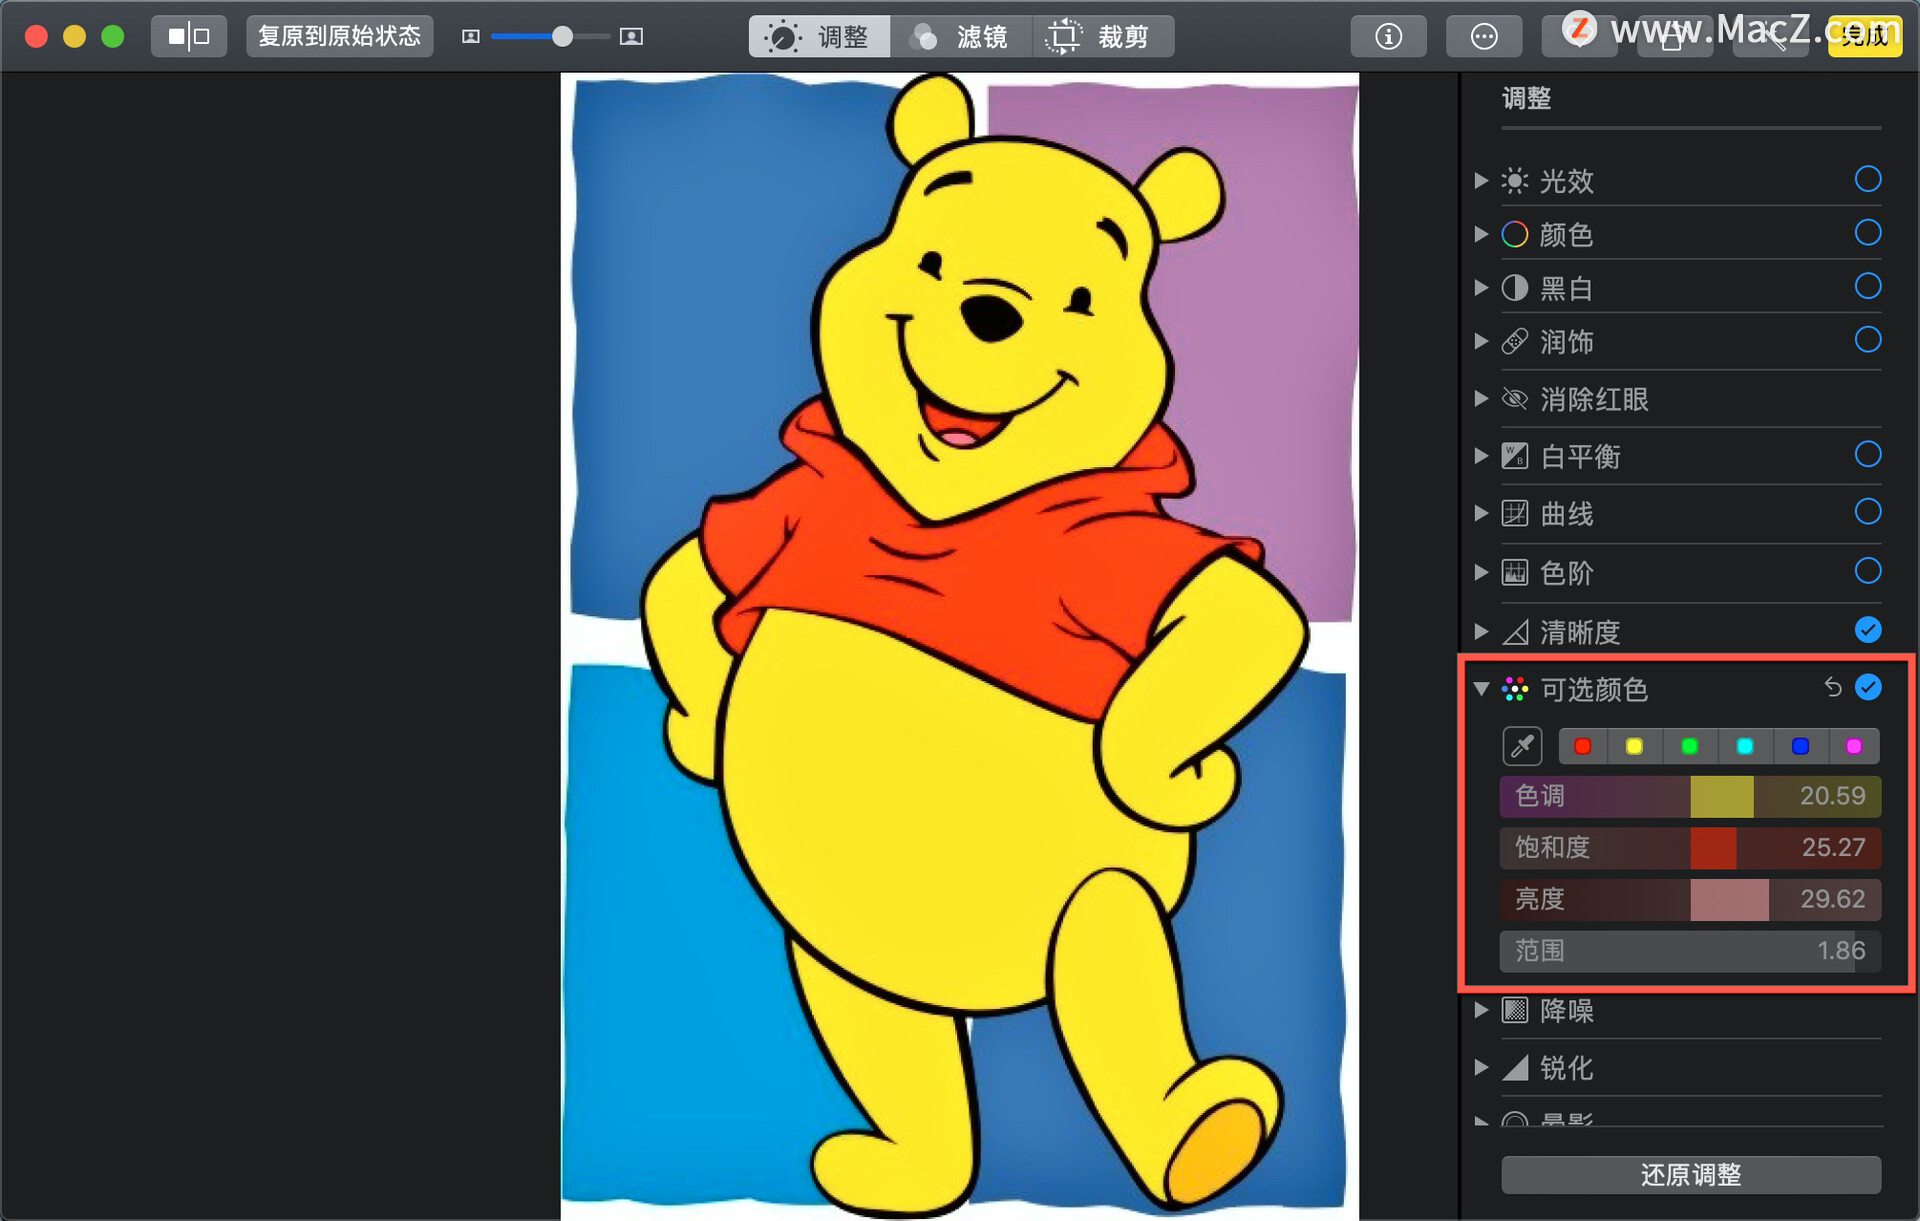Click the 复原到原始状态 button
This screenshot has height=1221, width=1920.
[x=339, y=37]
